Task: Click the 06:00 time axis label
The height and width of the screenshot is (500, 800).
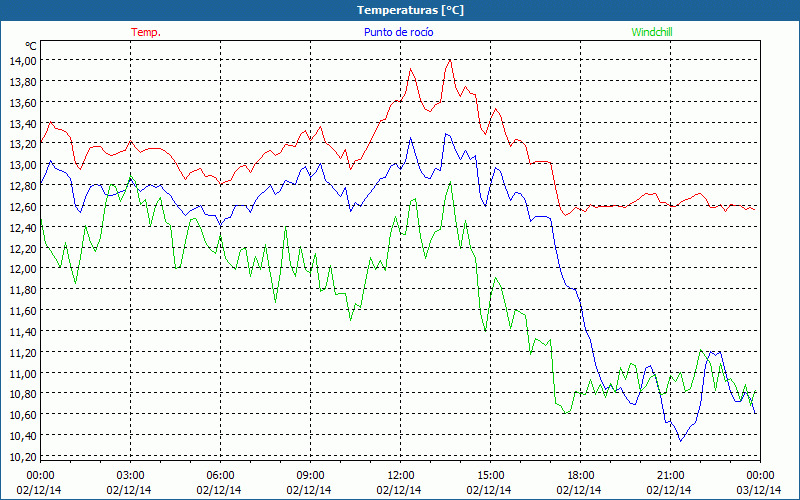Action: coord(220,476)
